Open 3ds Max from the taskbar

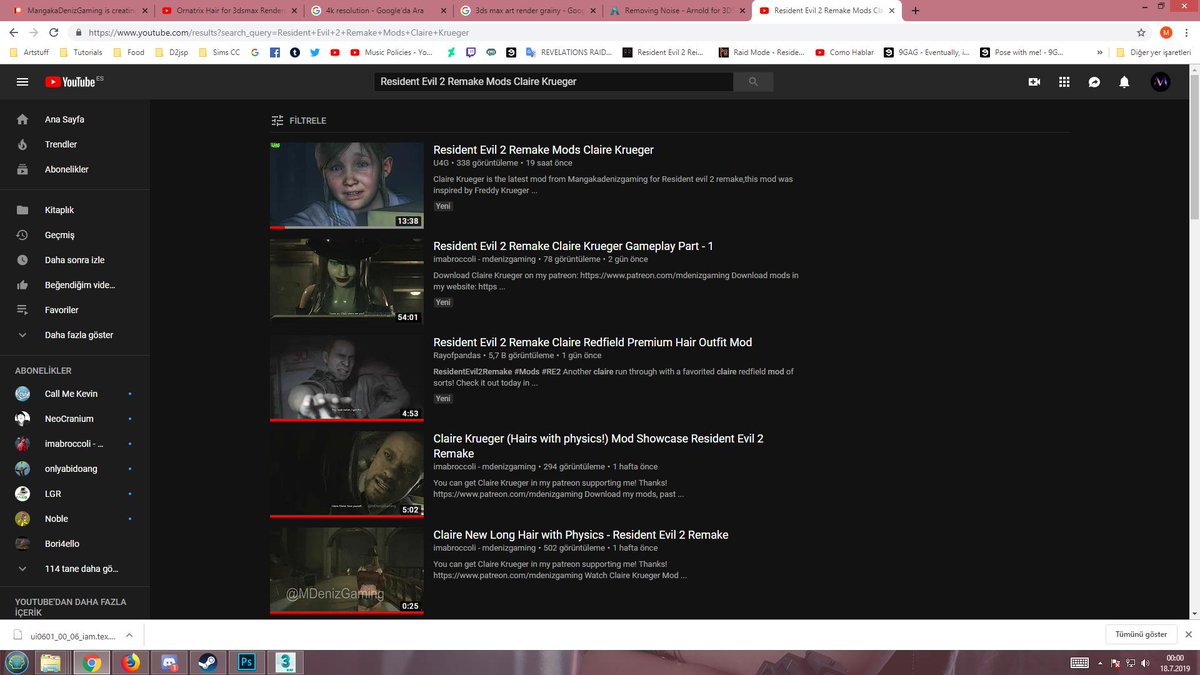285,662
